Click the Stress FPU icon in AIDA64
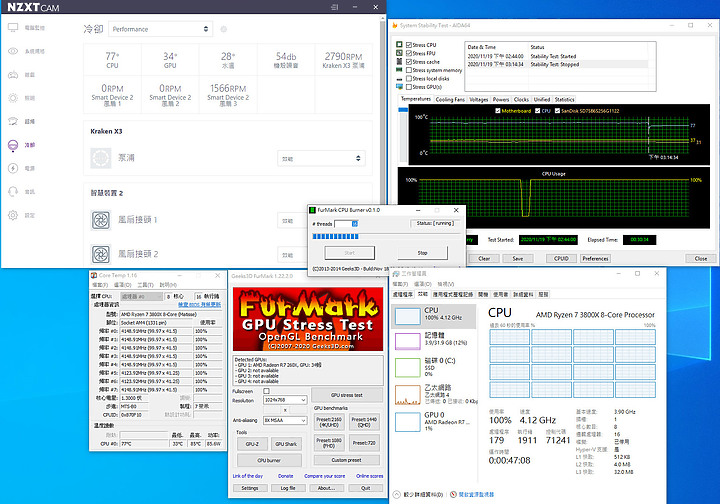Screen dimensions: 720x504 pos(399,53)
